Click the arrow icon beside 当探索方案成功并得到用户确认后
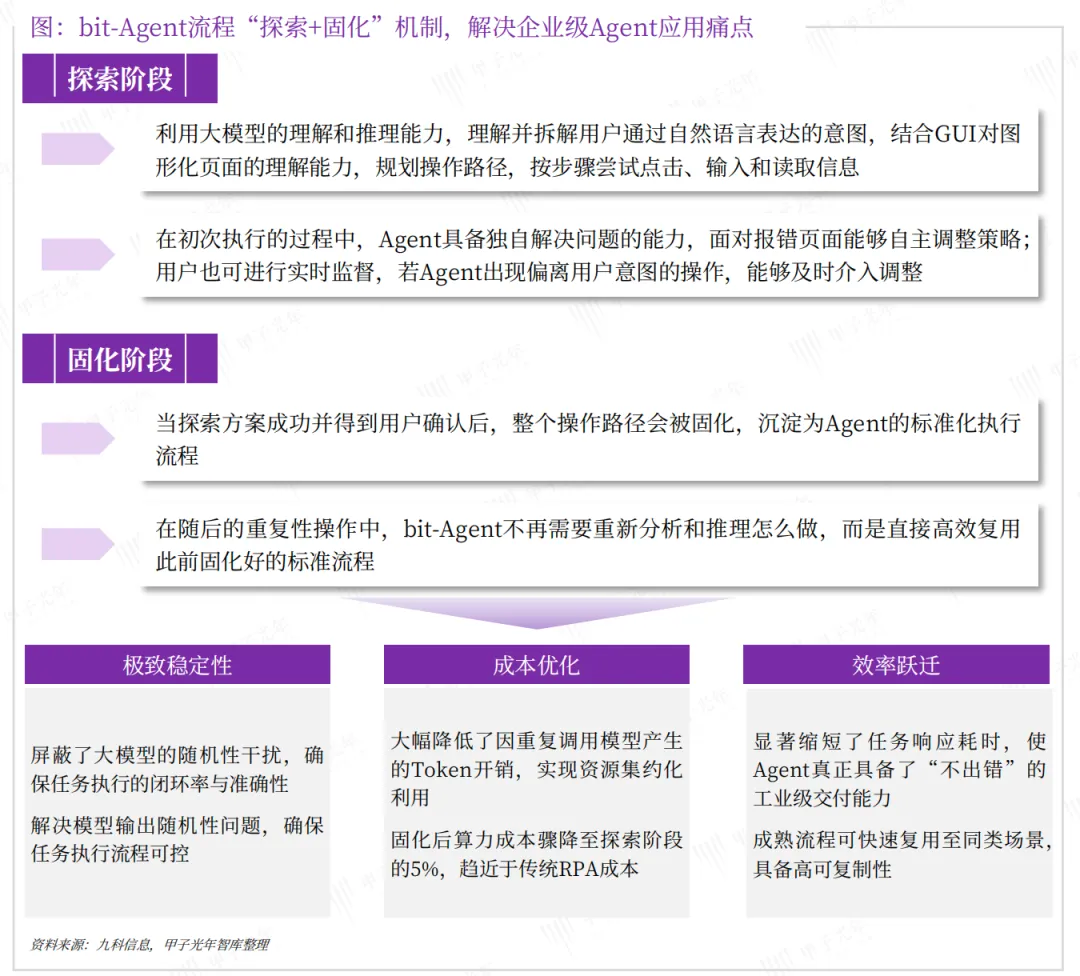1080x976 pixels. click(x=78, y=439)
